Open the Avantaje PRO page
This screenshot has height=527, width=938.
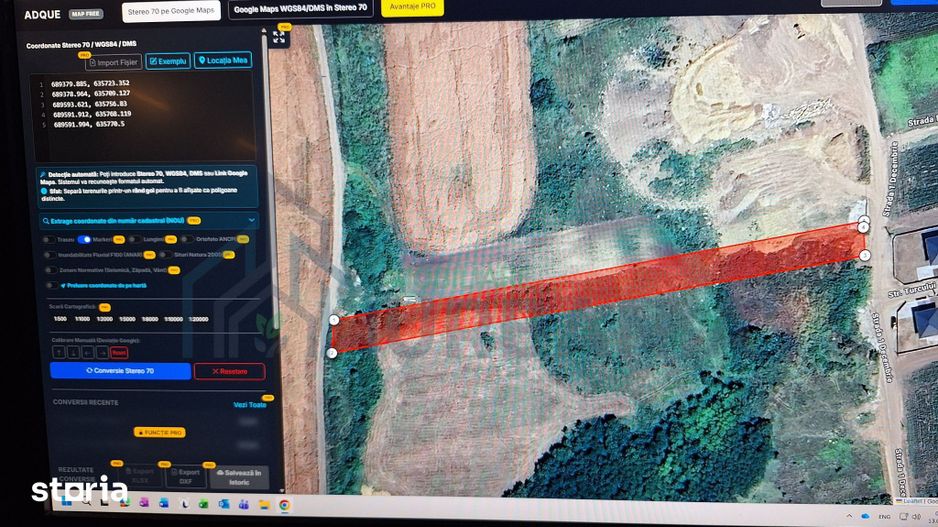click(x=412, y=7)
